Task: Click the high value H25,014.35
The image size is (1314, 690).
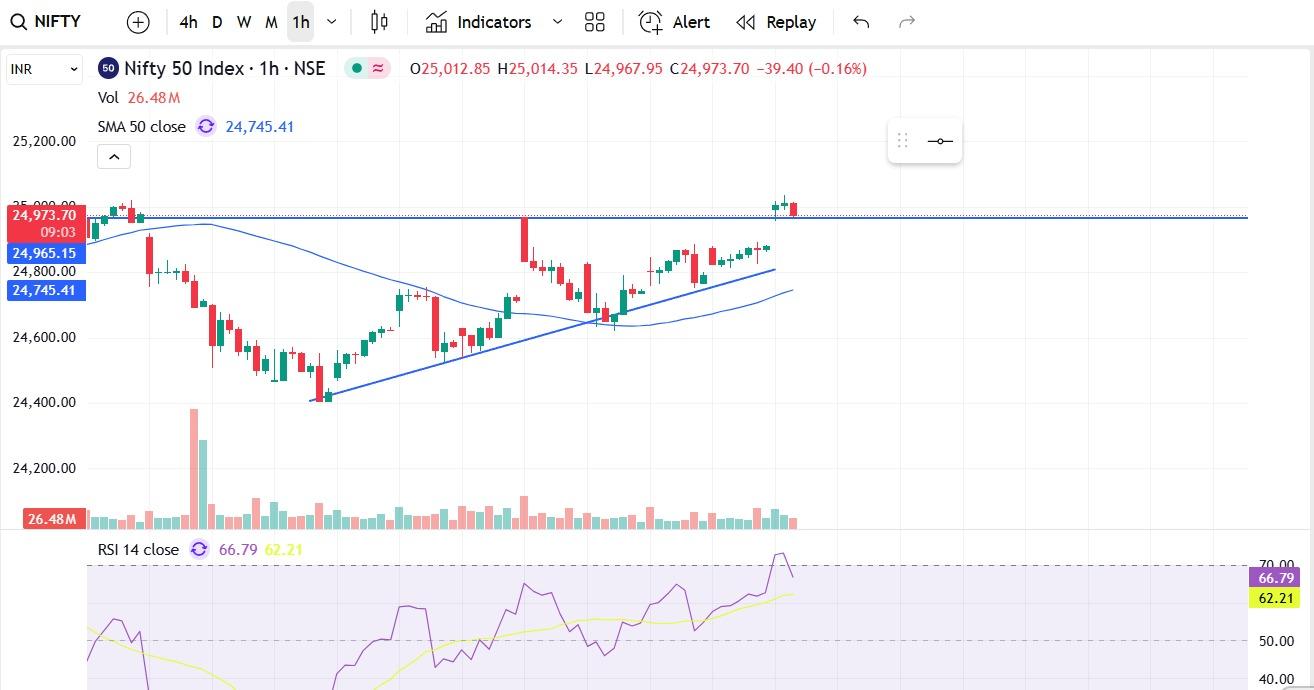Action: (x=538, y=68)
